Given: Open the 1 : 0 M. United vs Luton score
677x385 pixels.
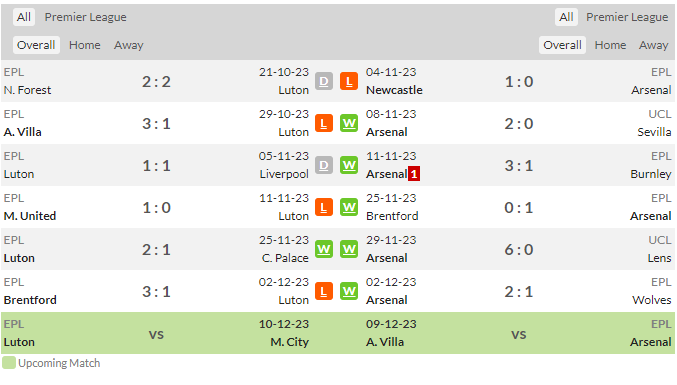Looking at the screenshot, I should pos(157,208).
